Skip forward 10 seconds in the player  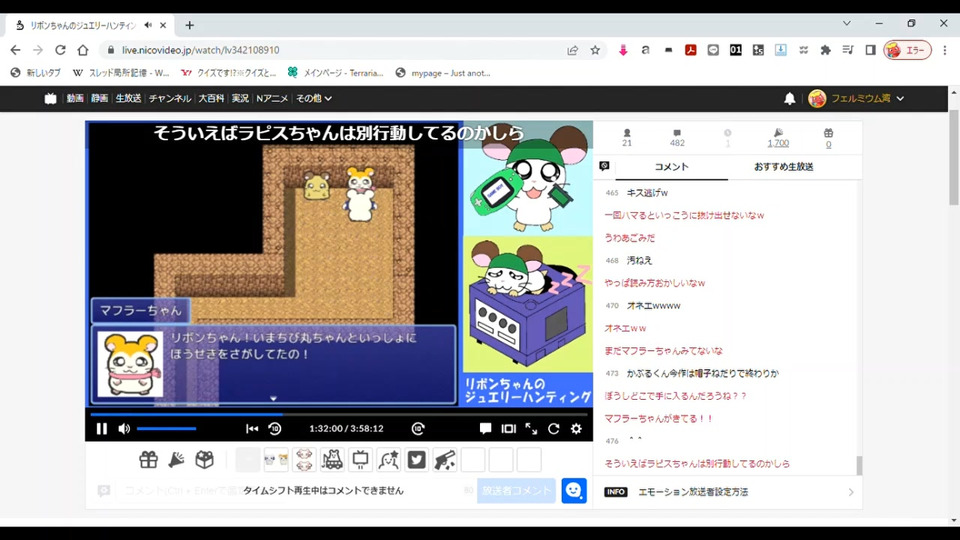tap(418, 429)
